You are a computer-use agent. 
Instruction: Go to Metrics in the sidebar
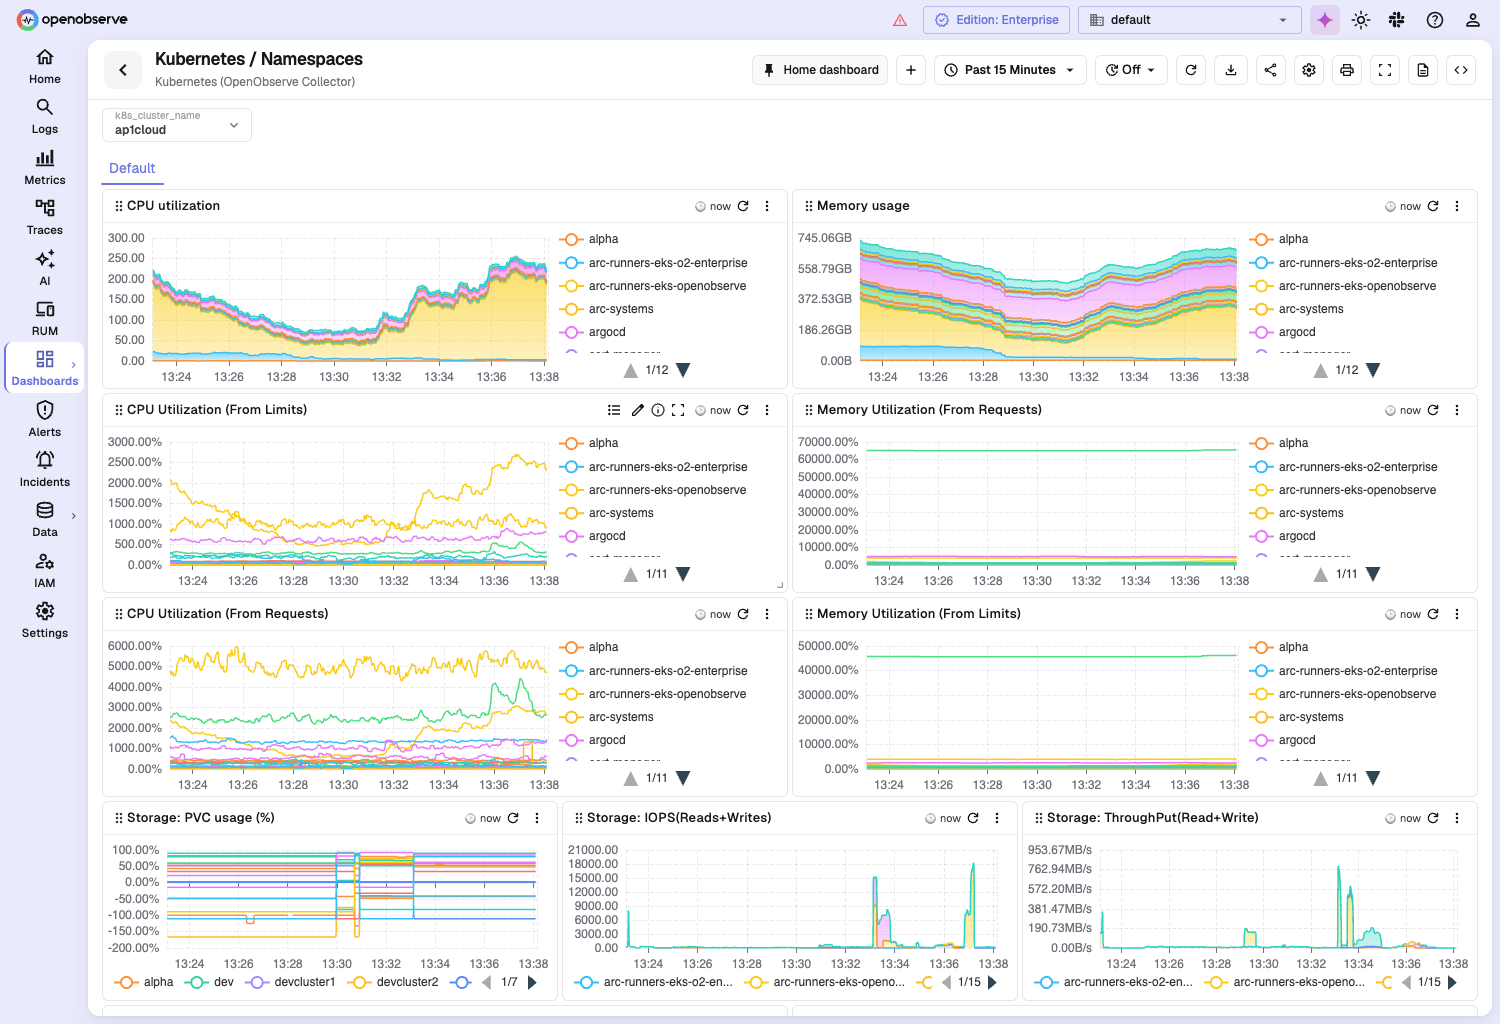[45, 168]
